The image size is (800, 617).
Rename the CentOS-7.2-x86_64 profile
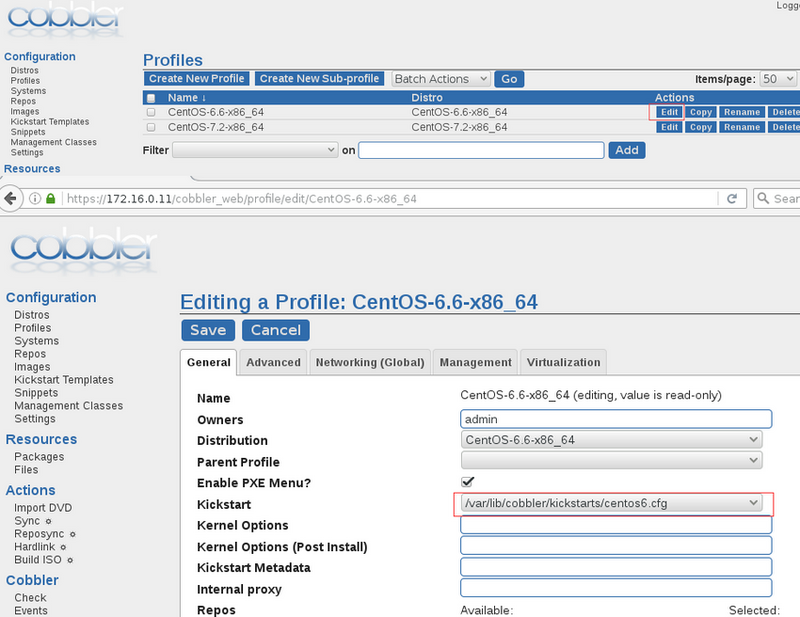tap(742, 127)
